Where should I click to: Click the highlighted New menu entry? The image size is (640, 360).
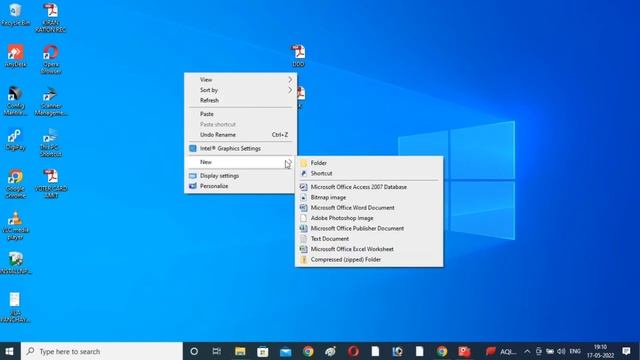240,162
